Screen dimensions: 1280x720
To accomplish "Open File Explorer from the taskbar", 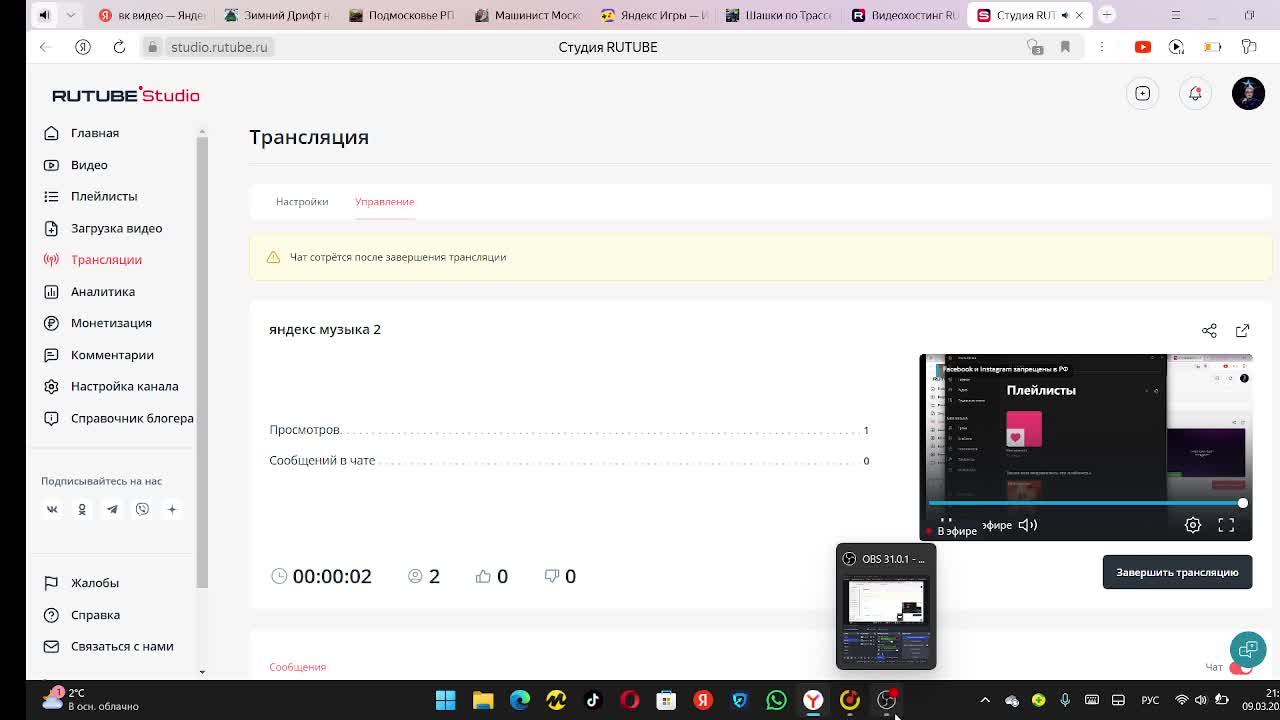I will 483,700.
